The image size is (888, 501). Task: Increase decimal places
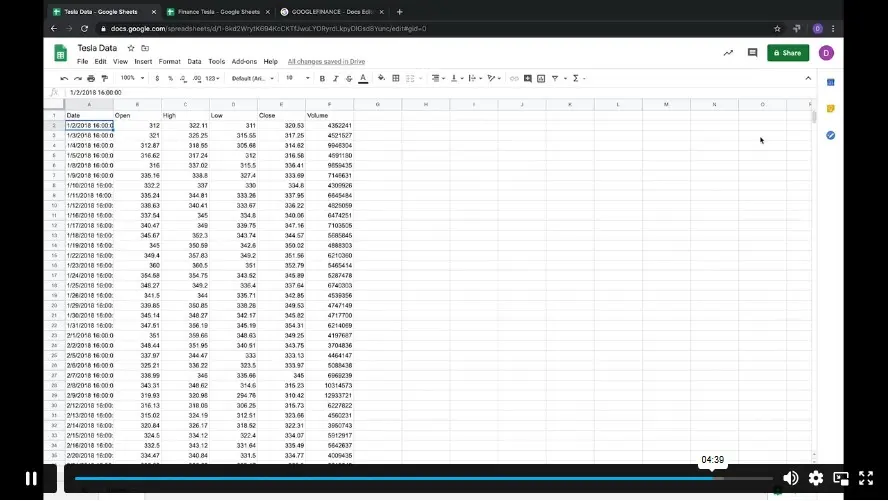click(197, 79)
